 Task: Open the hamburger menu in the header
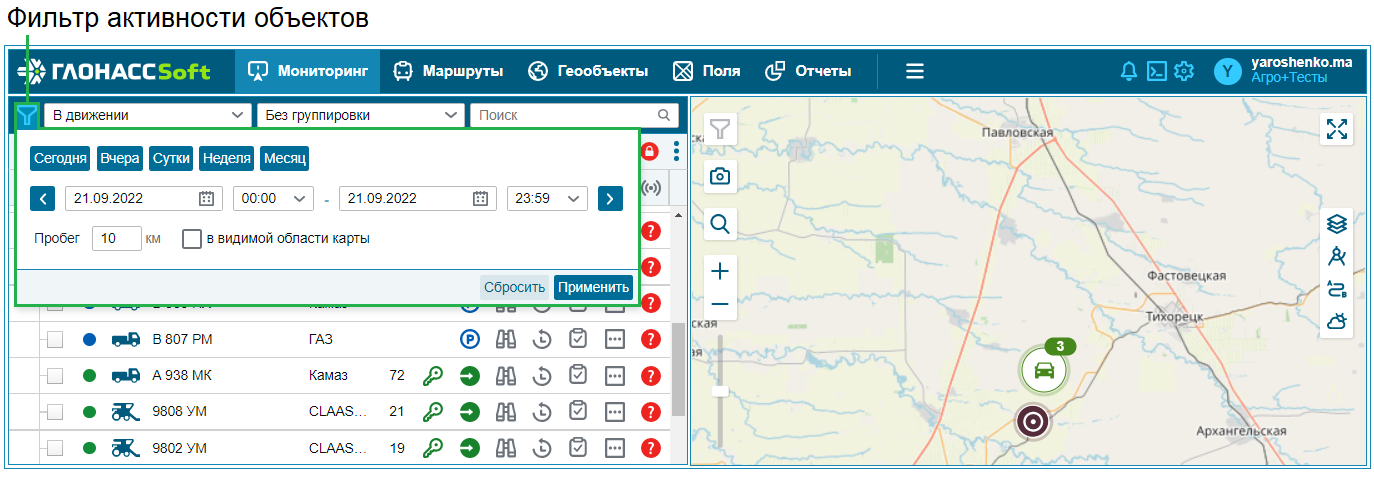point(915,71)
